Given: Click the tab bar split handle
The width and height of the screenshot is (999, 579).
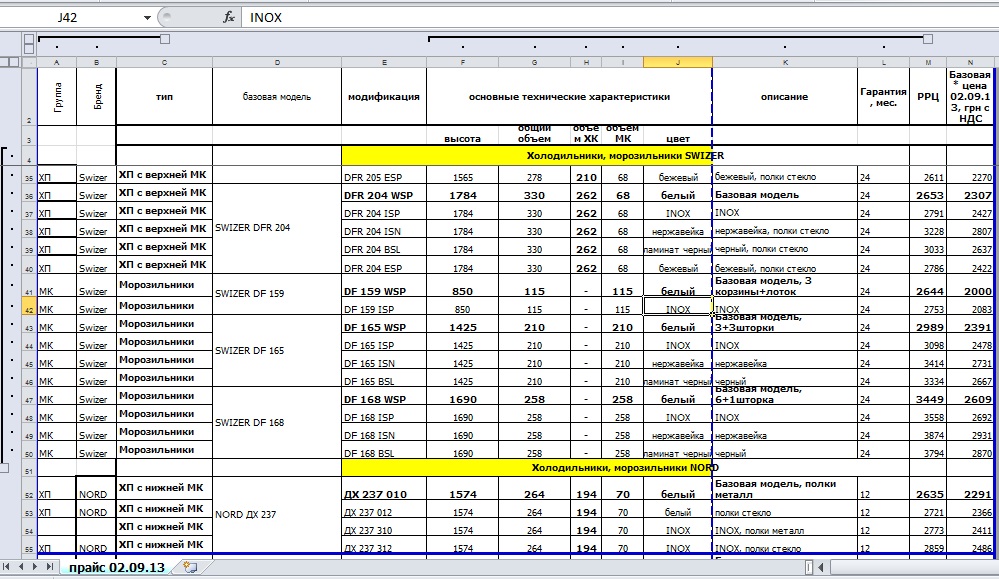Looking at the screenshot, I should coord(809,566).
